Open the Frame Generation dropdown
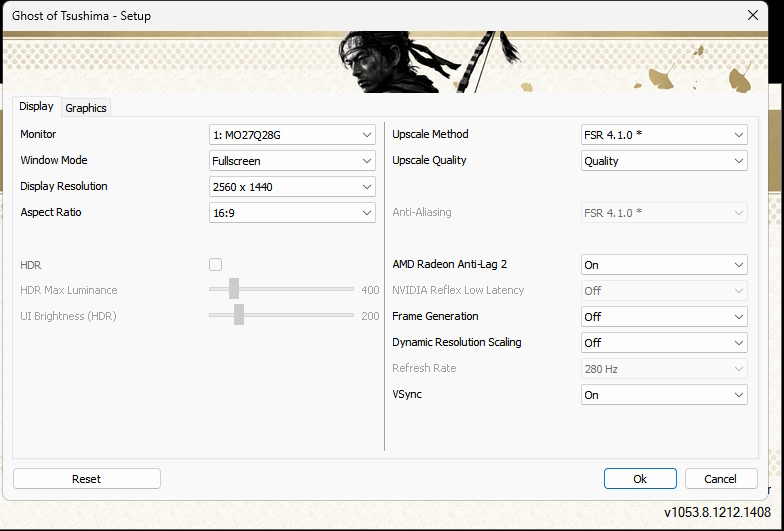Viewport: 784px width, 531px height. [x=664, y=317]
